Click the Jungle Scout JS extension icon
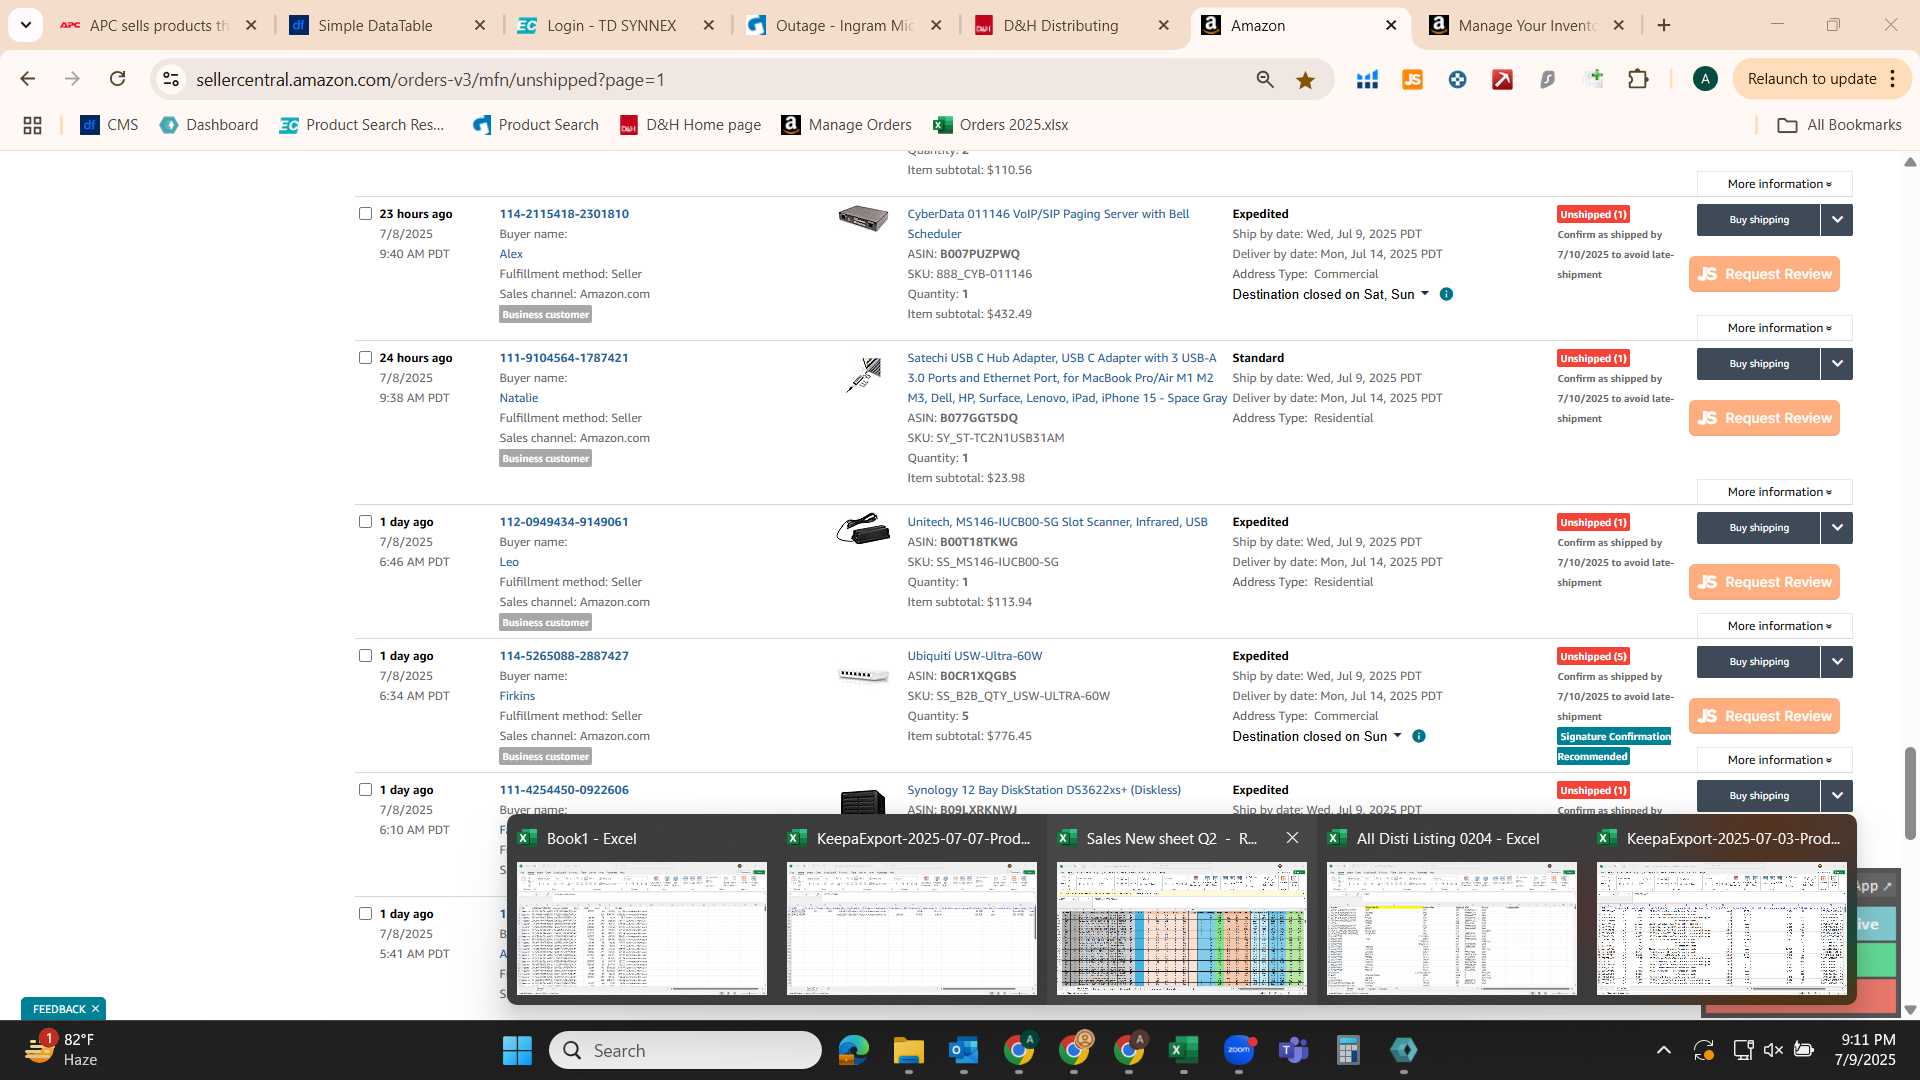The width and height of the screenshot is (1920, 1080). point(1412,80)
